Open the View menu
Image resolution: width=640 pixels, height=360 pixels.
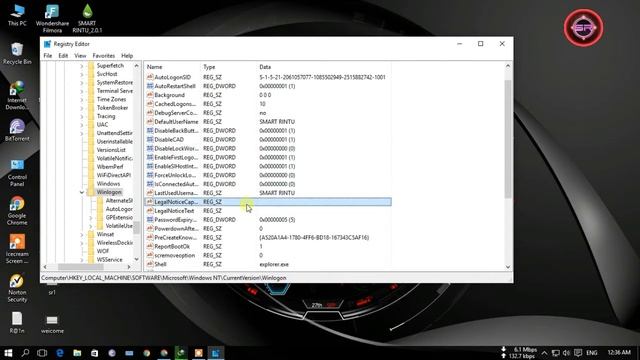pos(80,56)
